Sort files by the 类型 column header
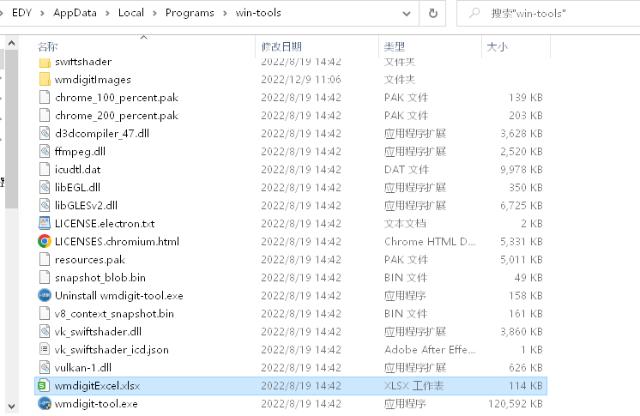Image resolution: width=640 pixels, height=416 pixels. [392, 47]
